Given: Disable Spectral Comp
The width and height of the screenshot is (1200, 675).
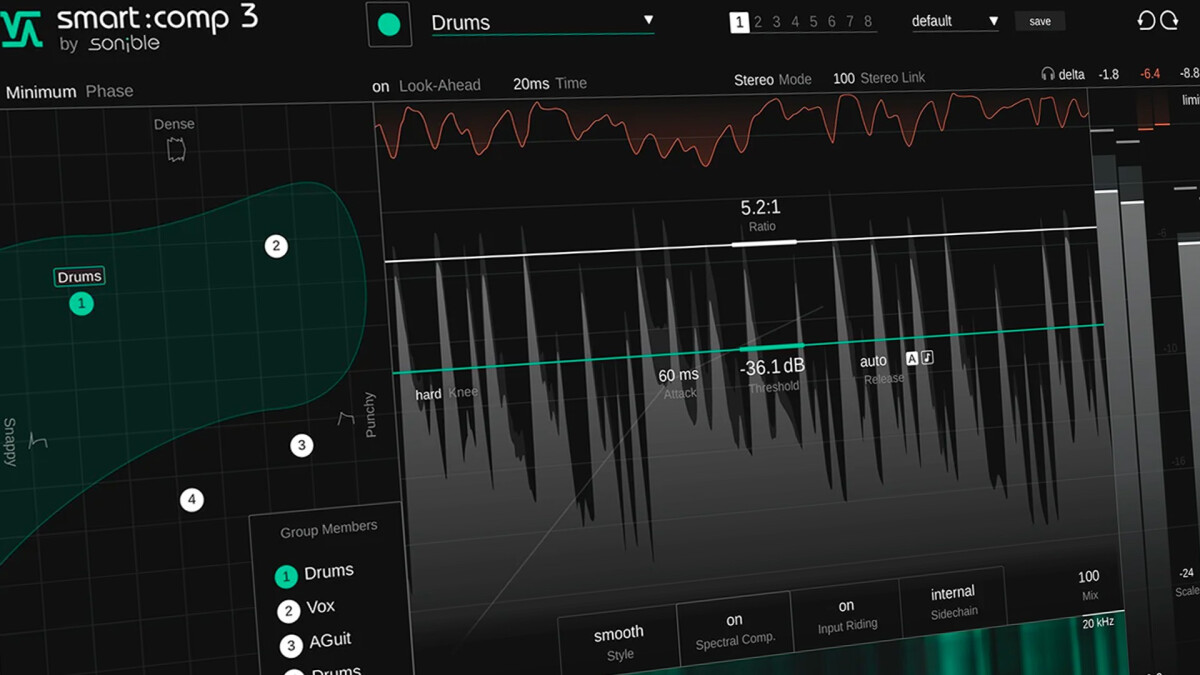Looking at the screenshot, I should click(735, 620).
